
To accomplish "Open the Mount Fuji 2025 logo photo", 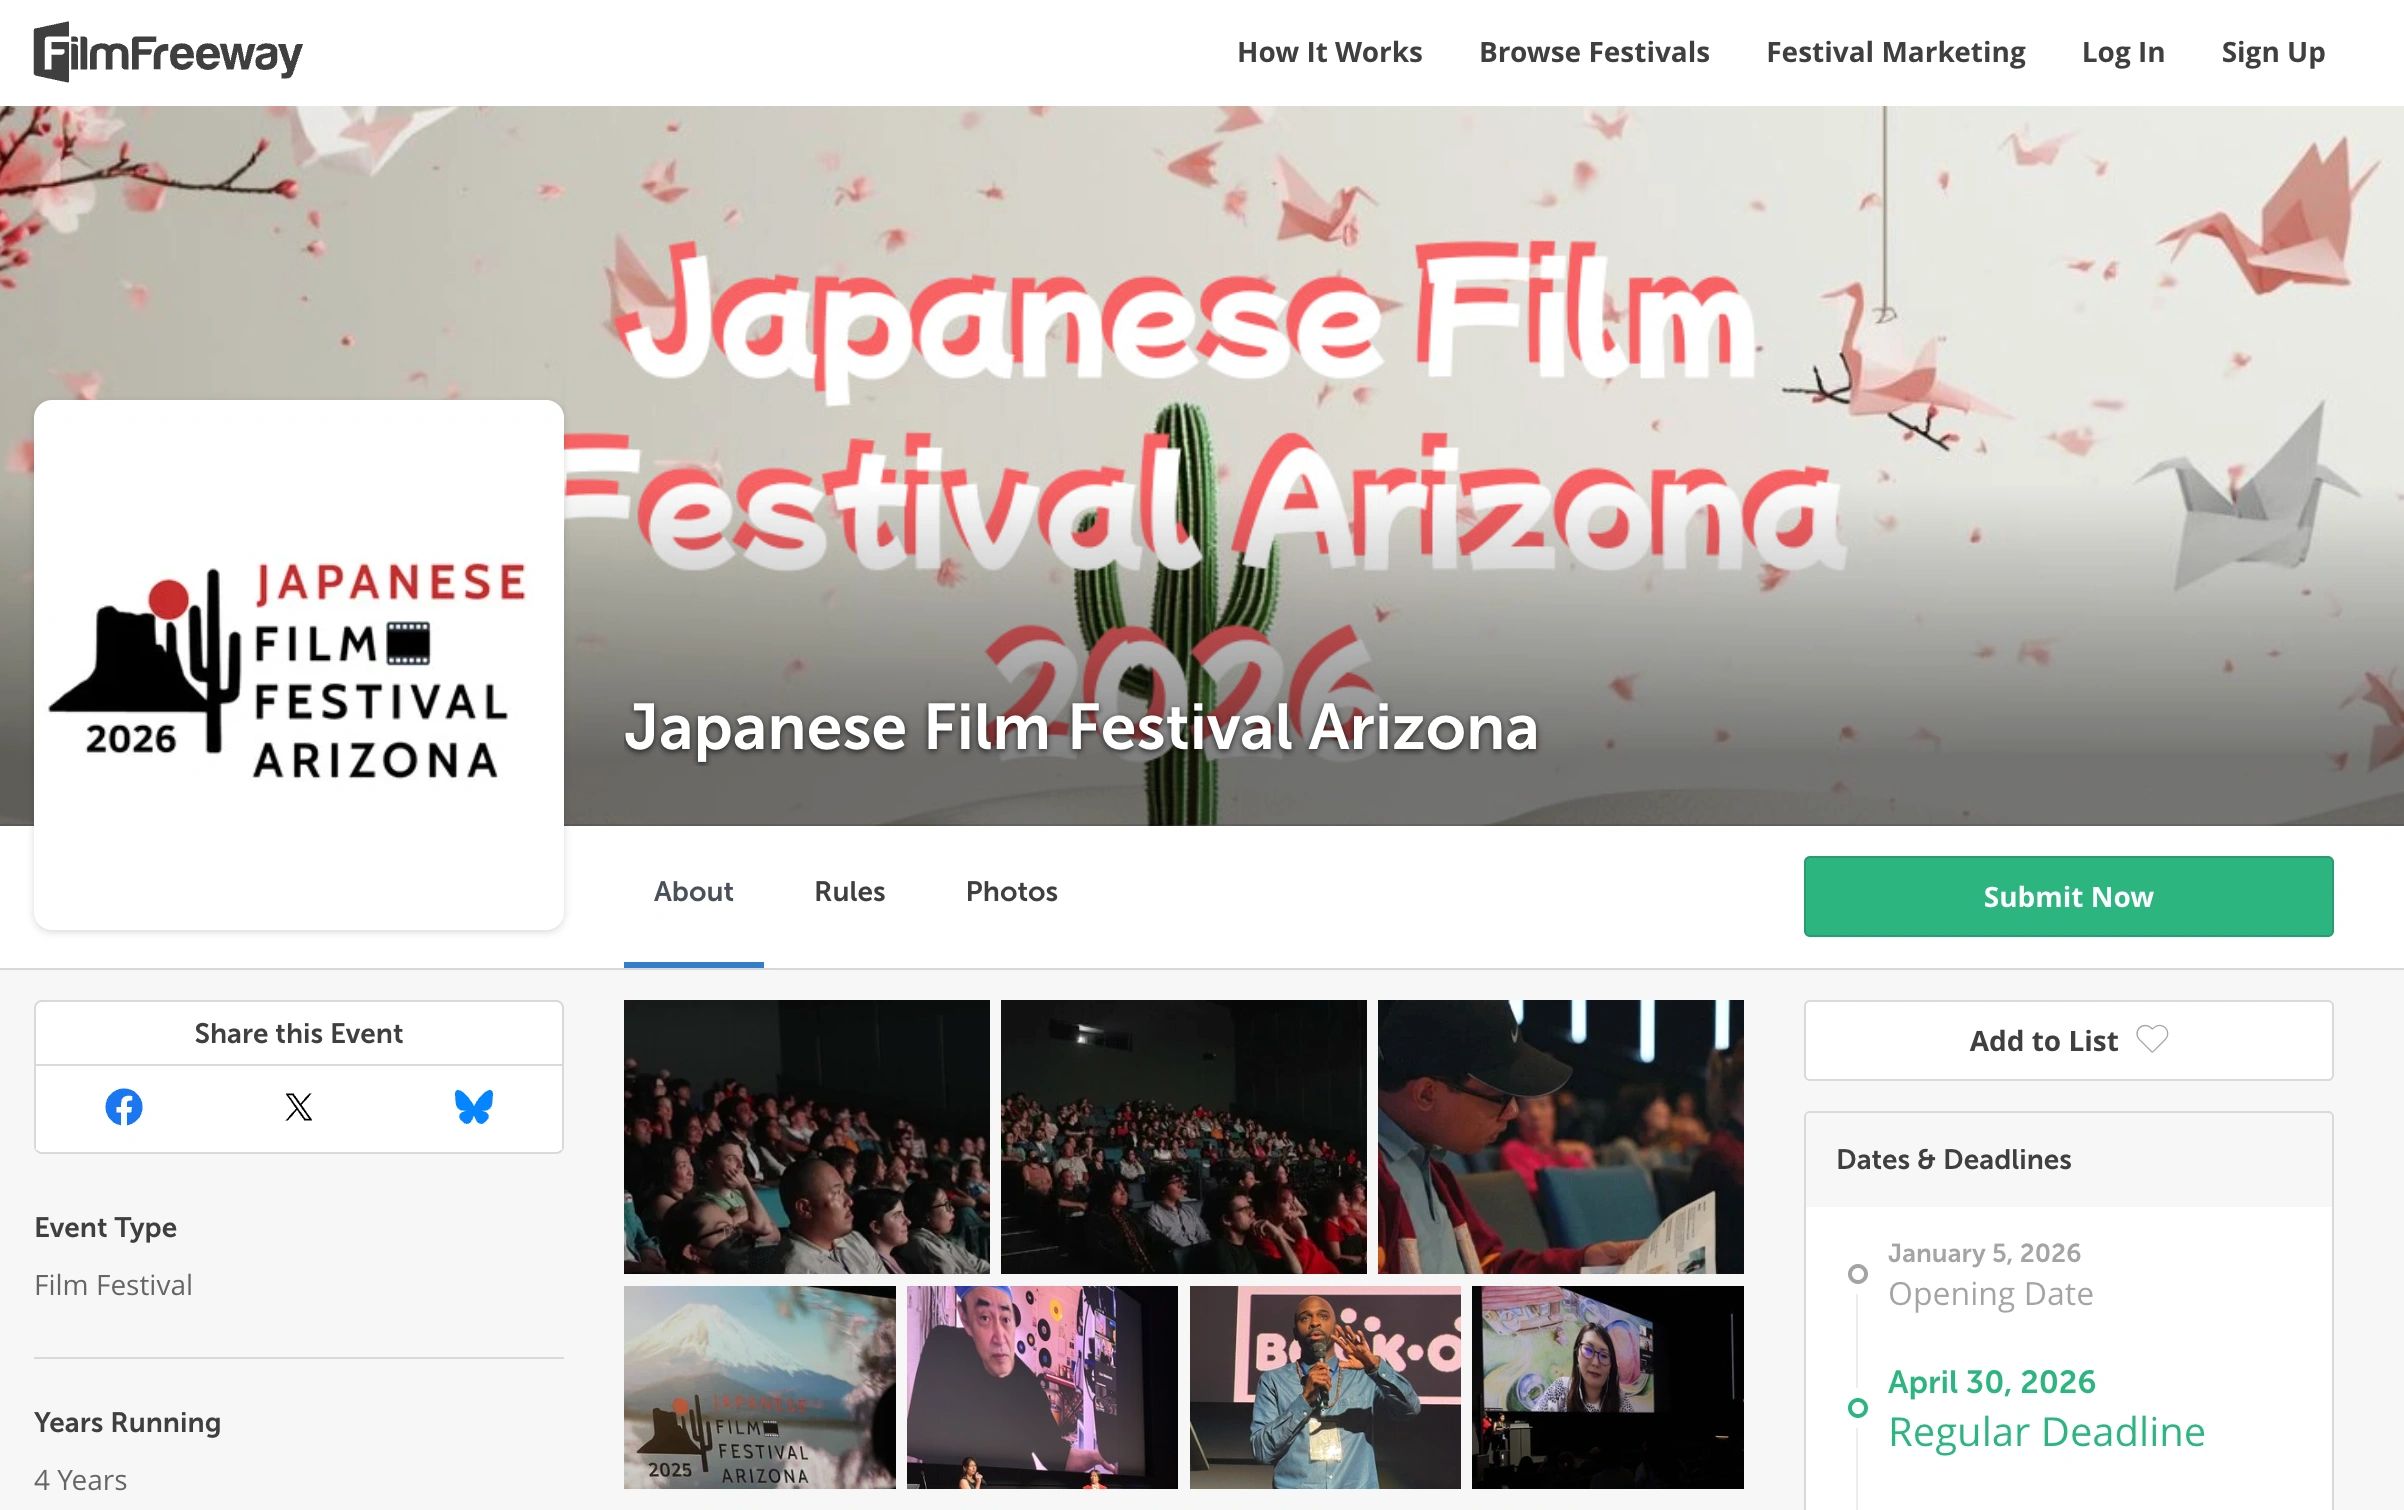I will (759, 1387).
